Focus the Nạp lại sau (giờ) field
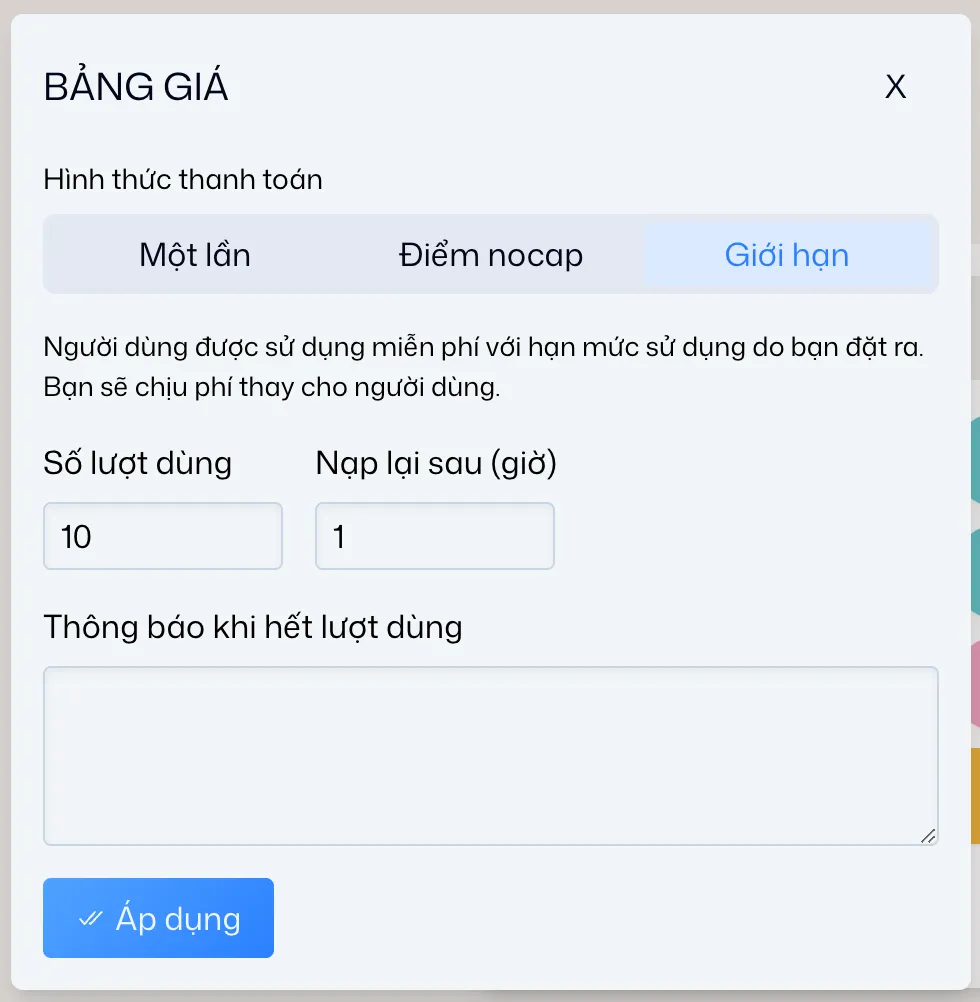This screenshot has width=980, height=1002. pyautogui.click(x=434, y=536)
